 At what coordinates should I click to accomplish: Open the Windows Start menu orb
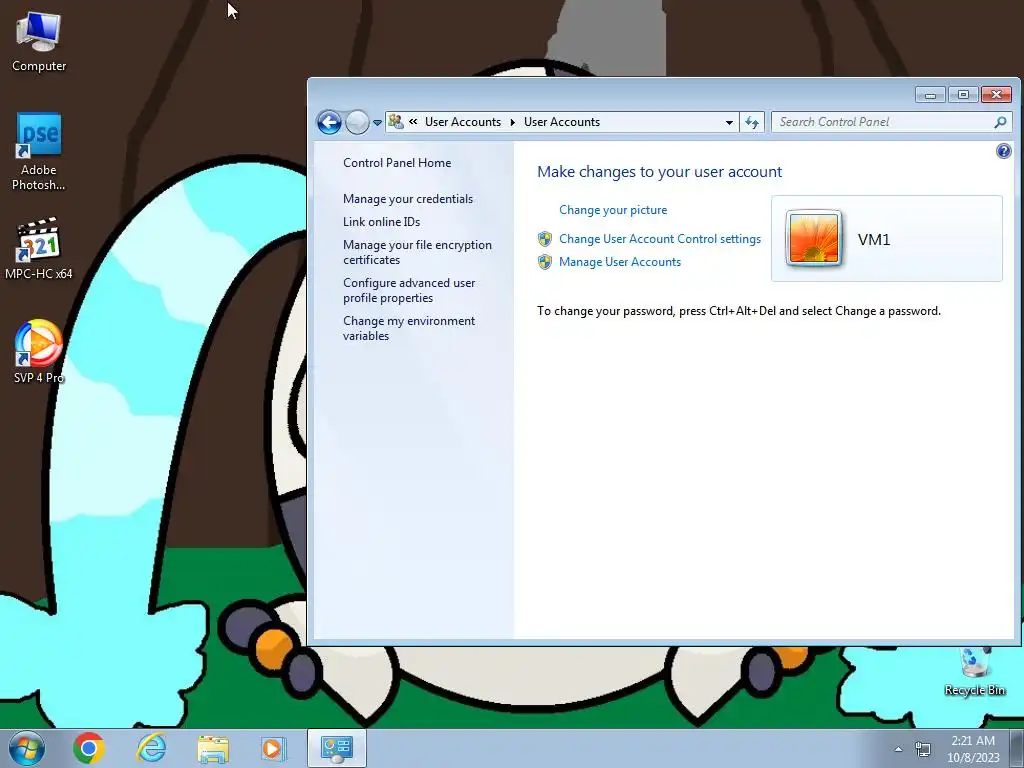27,748
